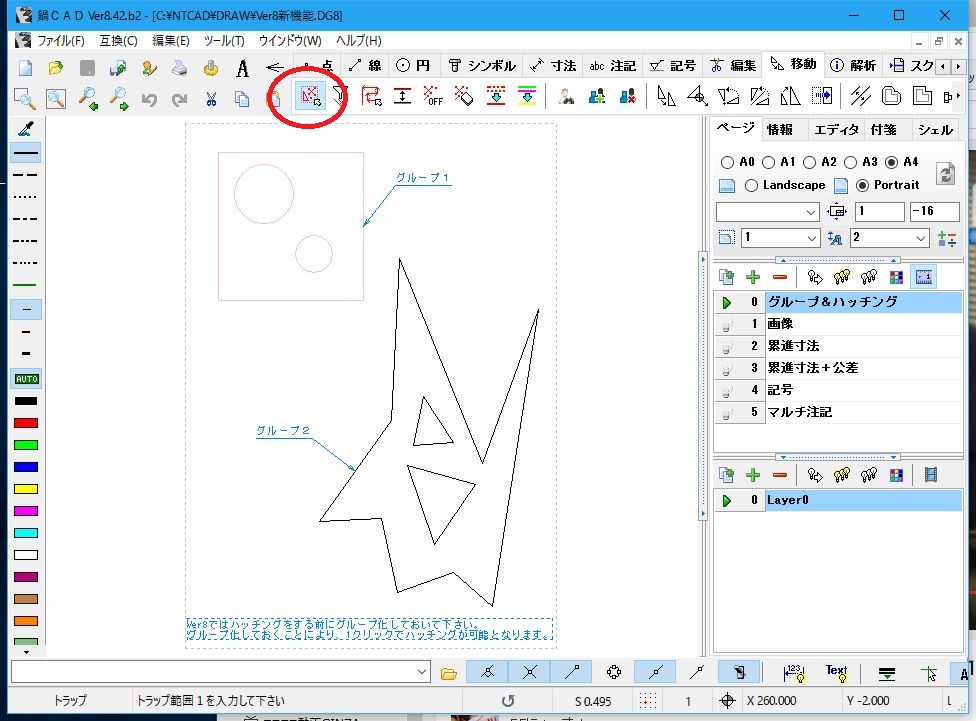976x721 pixels.
Task: Select the A1 paper size radio button
Action: 769,163
